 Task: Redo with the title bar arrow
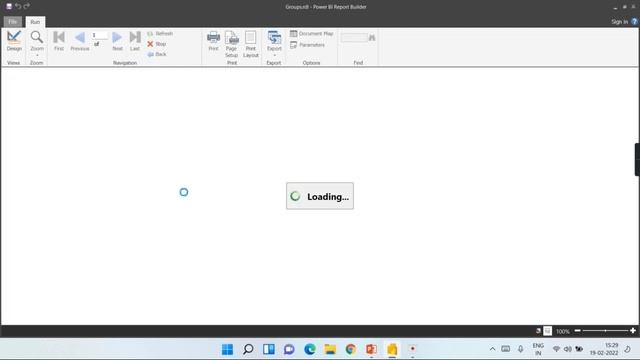pyautogui.click(x=27, y=6)
